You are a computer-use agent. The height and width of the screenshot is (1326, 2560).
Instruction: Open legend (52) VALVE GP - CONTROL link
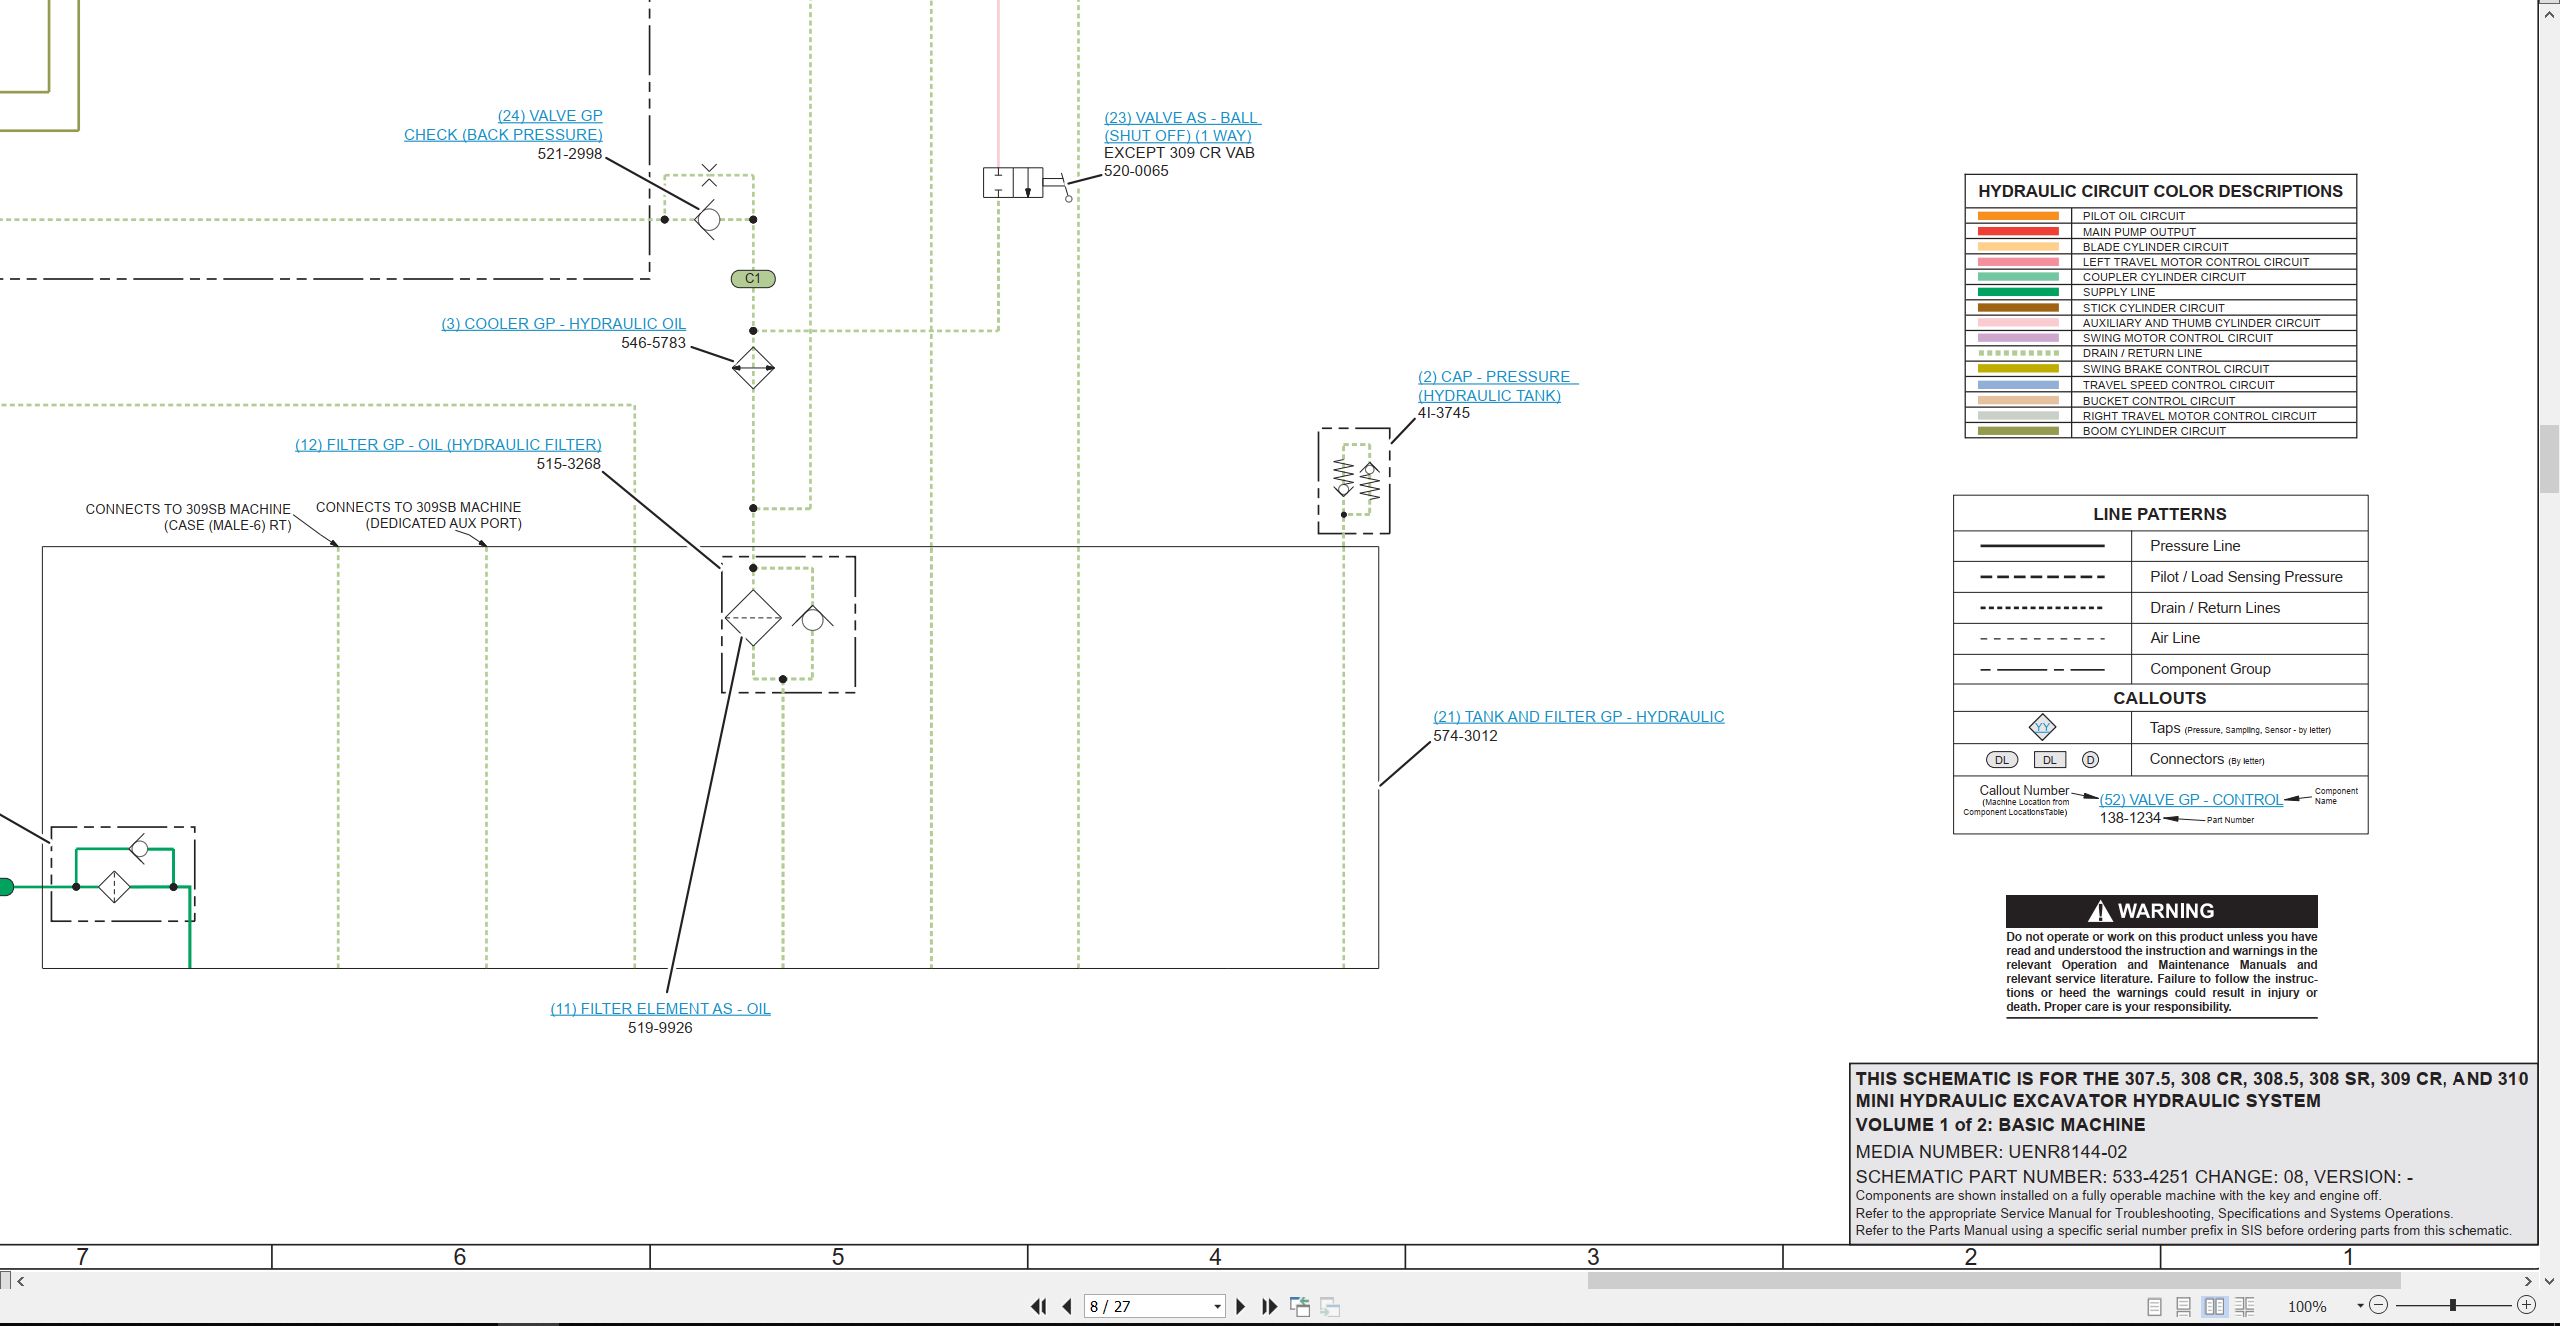click(x=2191, y=800)
